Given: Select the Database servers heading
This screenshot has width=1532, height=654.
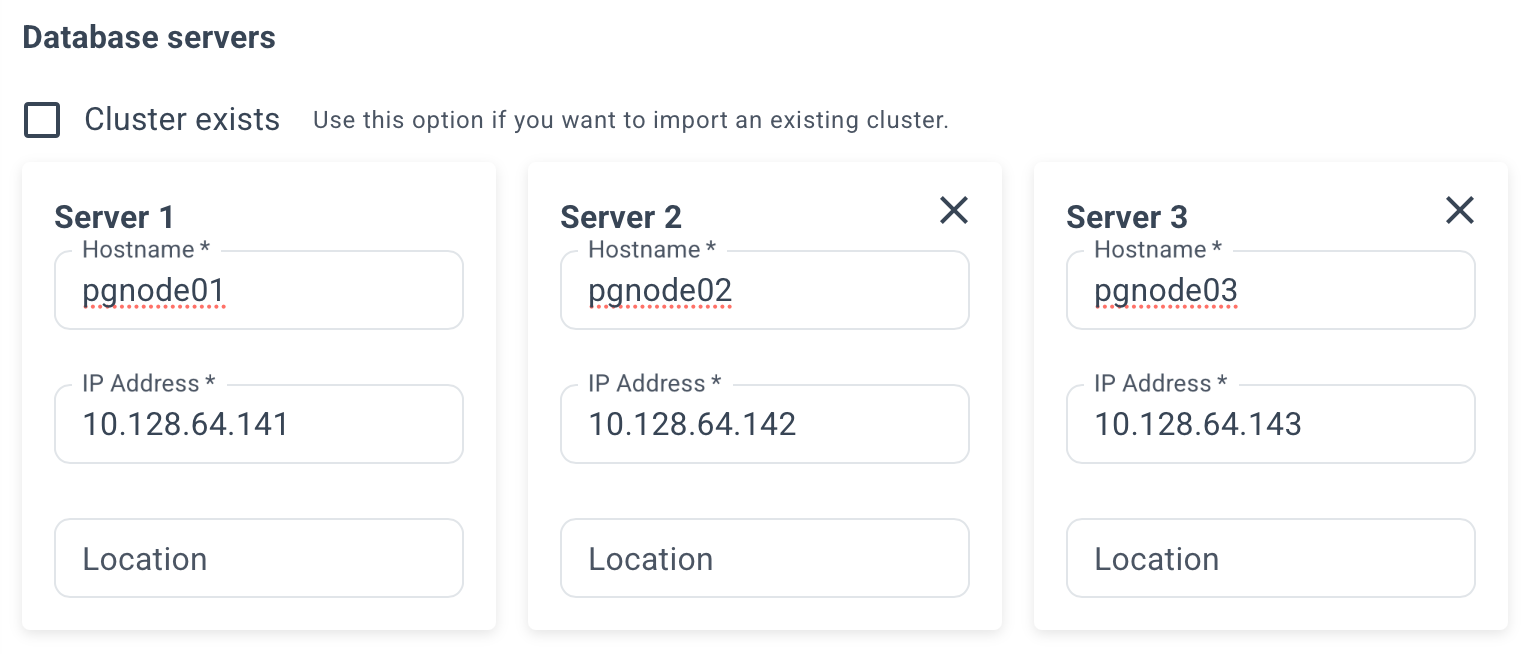Looking at the screenshot, I should click(x=149, y=38).
